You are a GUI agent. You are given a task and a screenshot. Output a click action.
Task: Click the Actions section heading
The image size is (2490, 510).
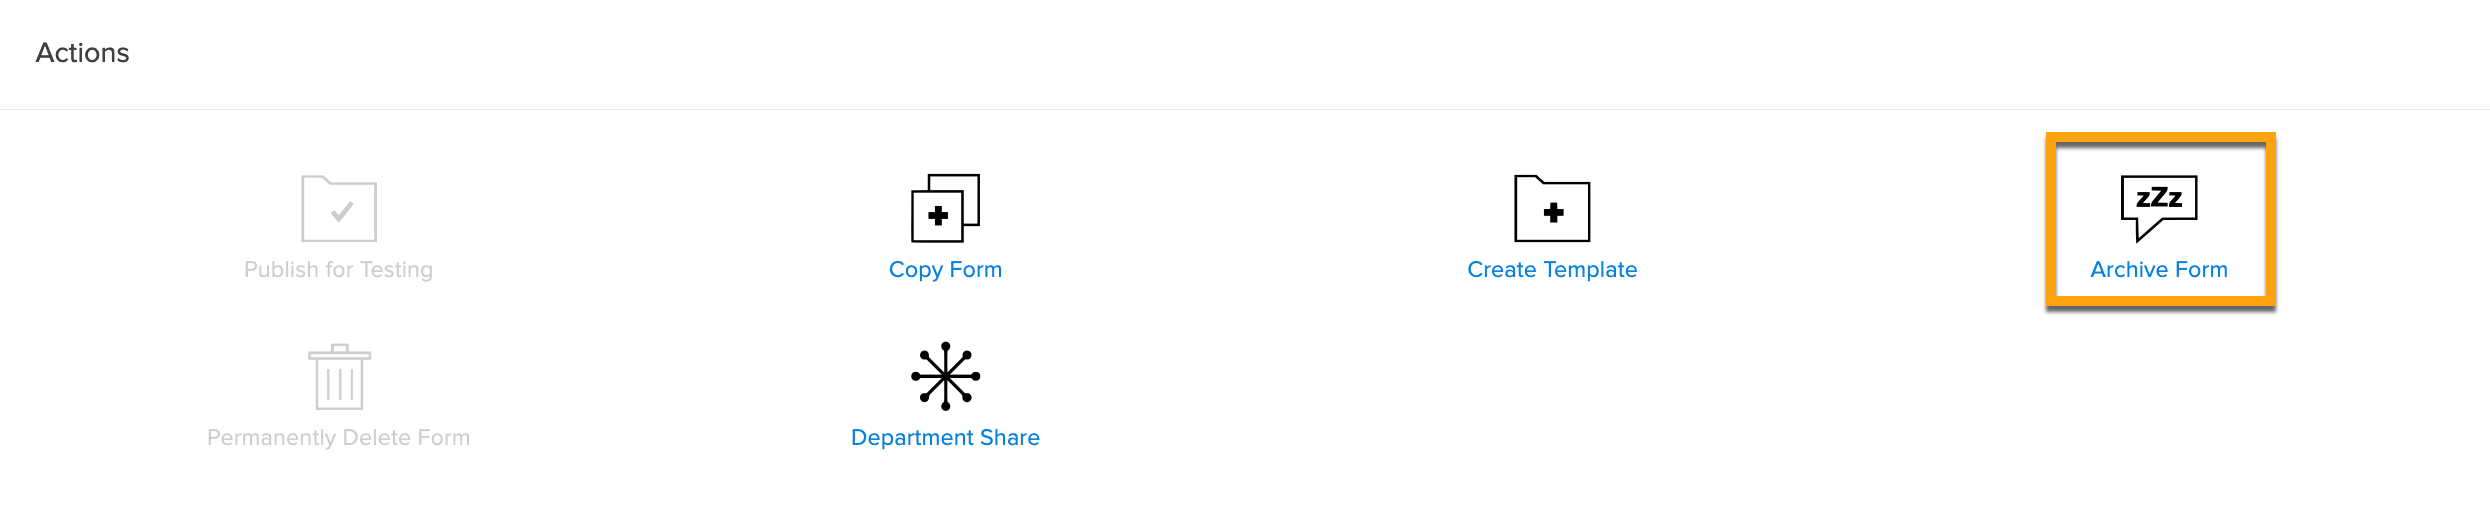pos(83,53)
